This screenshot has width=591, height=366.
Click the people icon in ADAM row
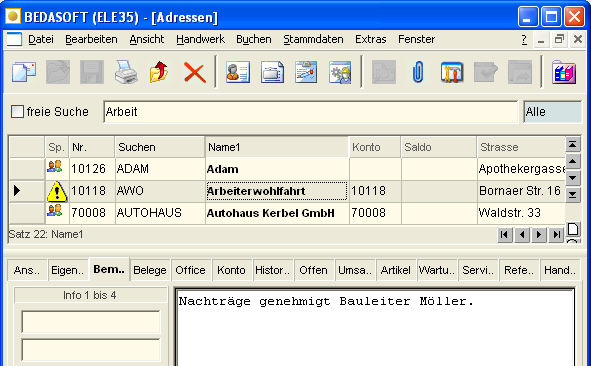click(x=55, y=166)
